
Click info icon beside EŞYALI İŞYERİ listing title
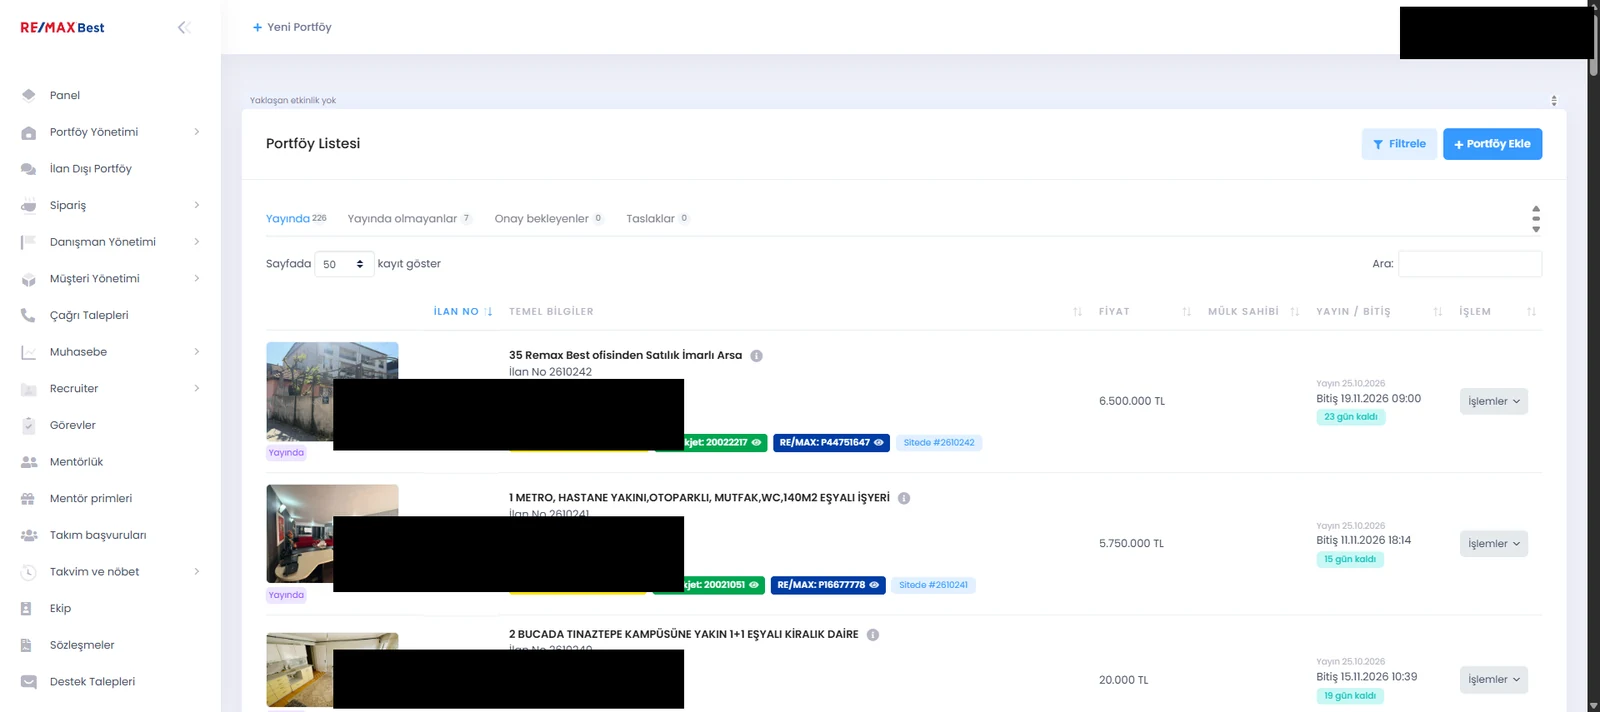904,498
